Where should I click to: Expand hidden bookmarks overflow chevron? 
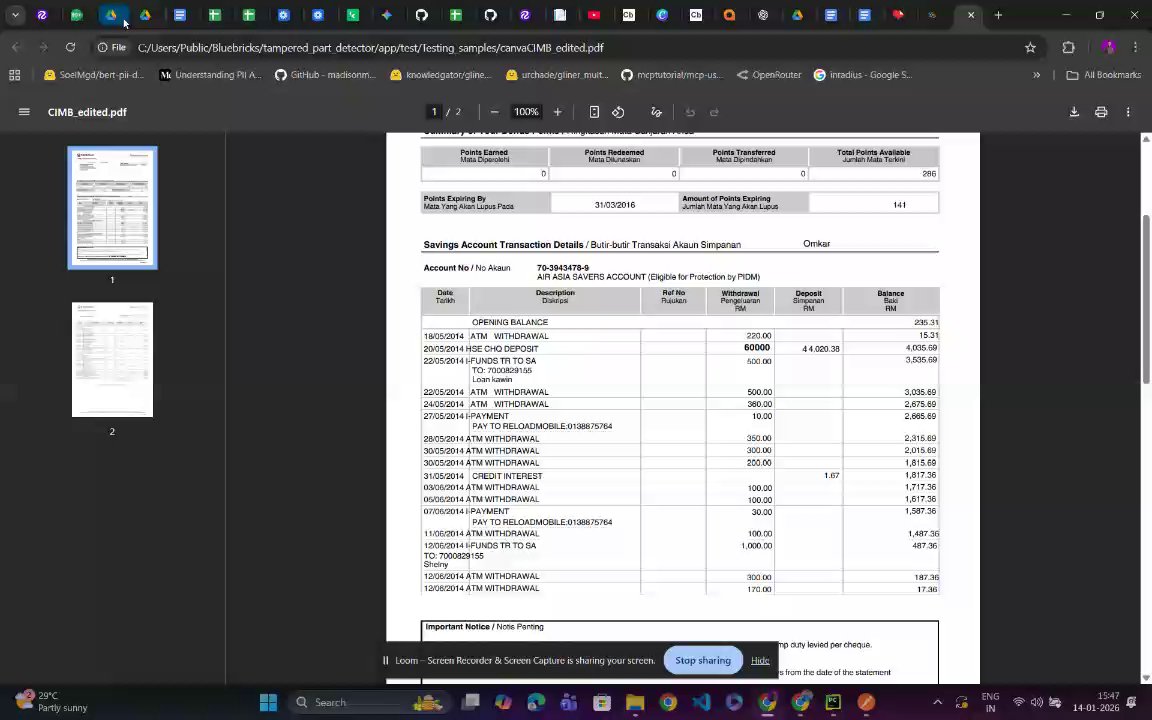pos(1037,74)
